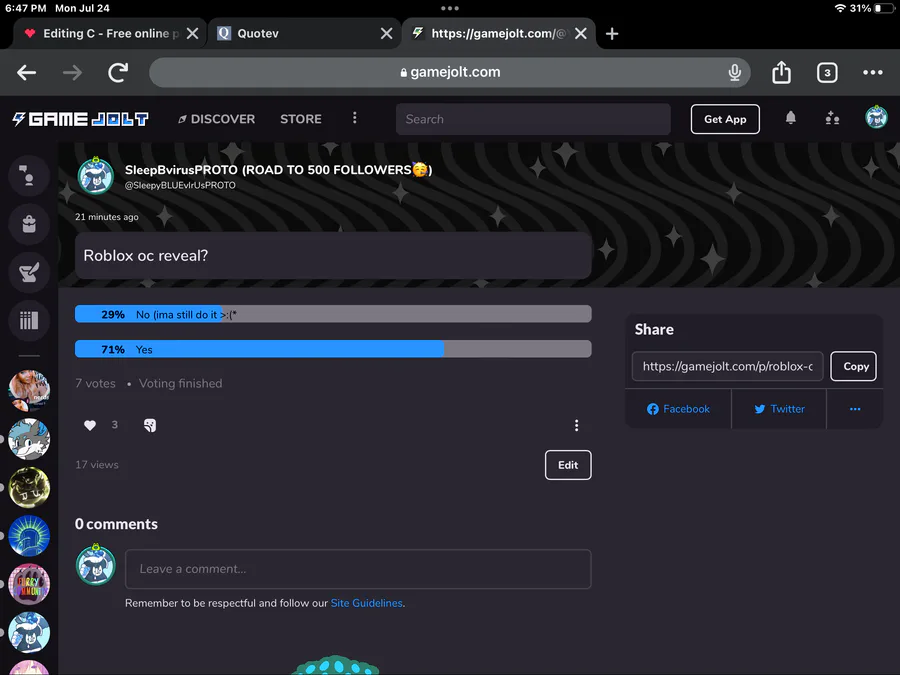Click the Edit post button
Screen dimensions: 900x675
(568, 465)
